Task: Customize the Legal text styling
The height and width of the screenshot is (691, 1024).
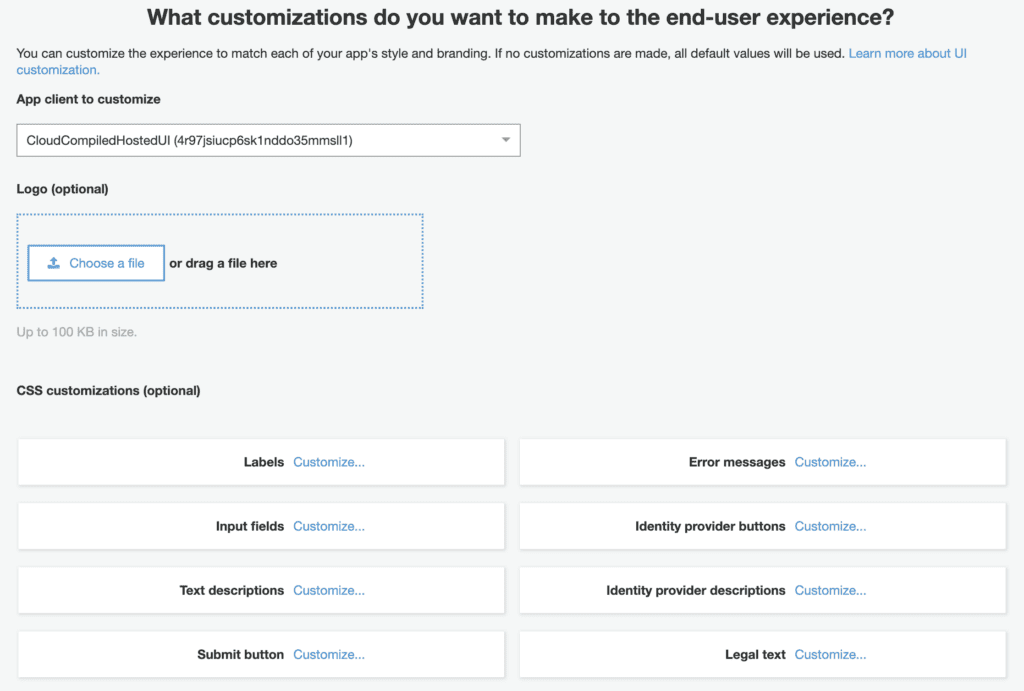Action: pyautogui.click(x=831, y=654)
